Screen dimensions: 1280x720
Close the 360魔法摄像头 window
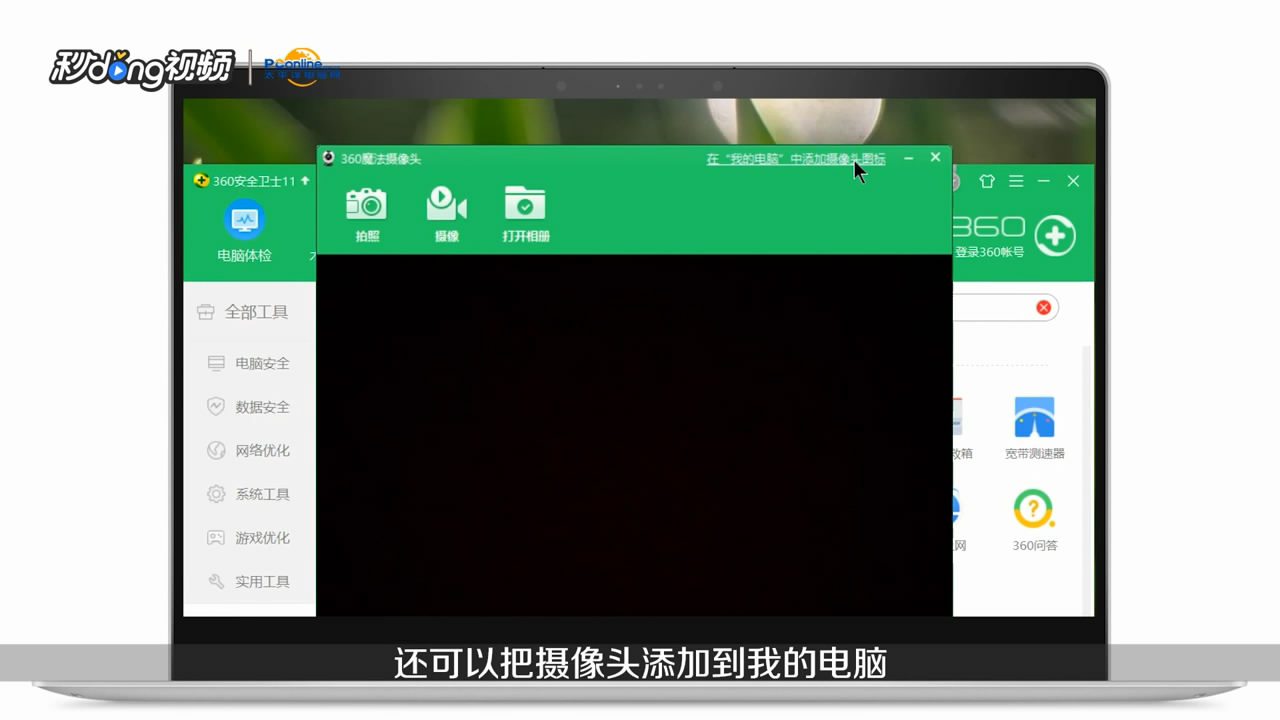tap(935, 157)
